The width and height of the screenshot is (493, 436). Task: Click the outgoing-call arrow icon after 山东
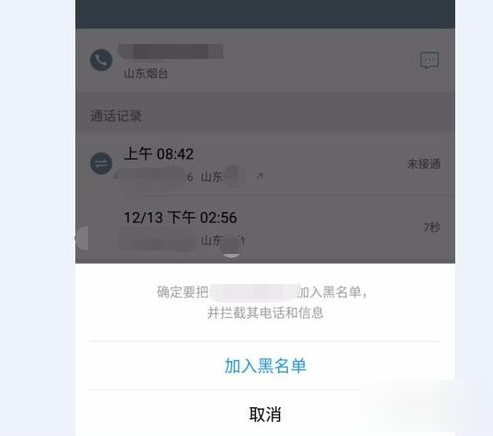[260, 176]
